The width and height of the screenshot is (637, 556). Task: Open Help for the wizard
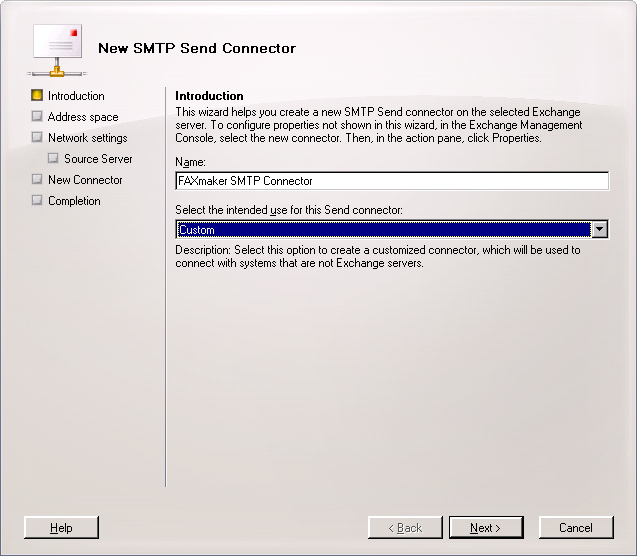pyautogui.click(x=61, y=528)
